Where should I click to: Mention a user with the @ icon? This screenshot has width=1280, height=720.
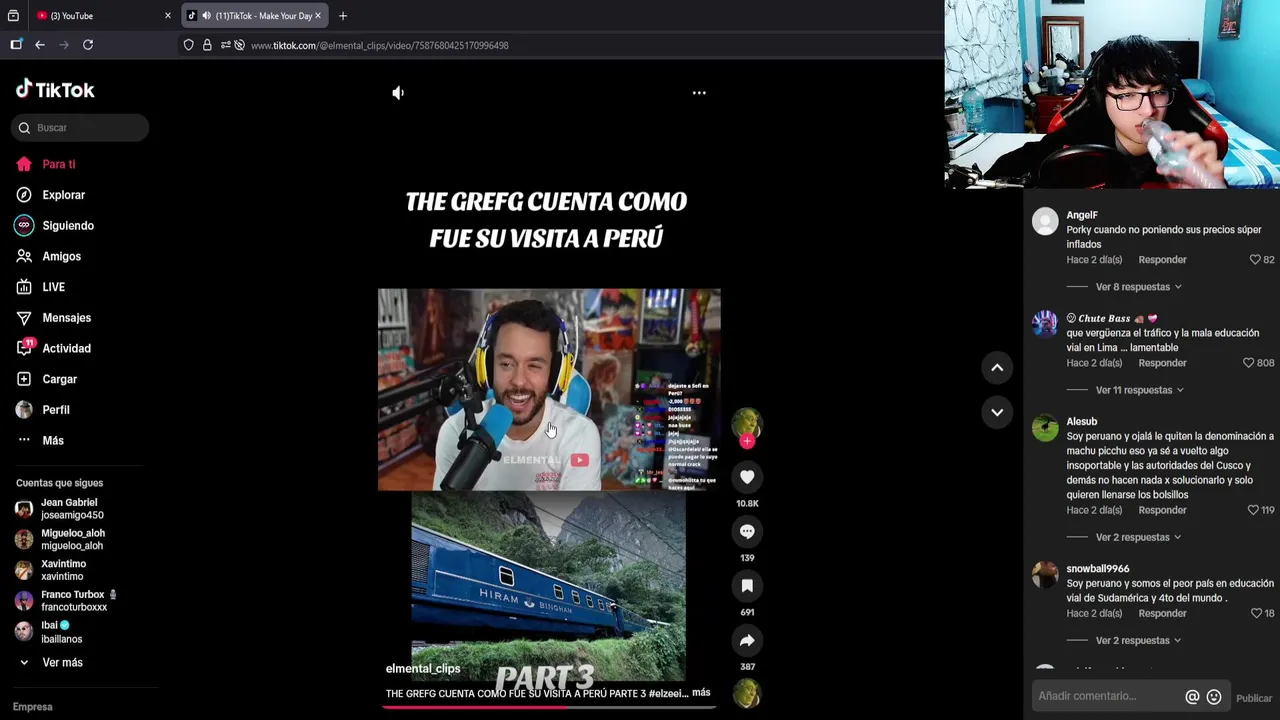pos(1192,697)
